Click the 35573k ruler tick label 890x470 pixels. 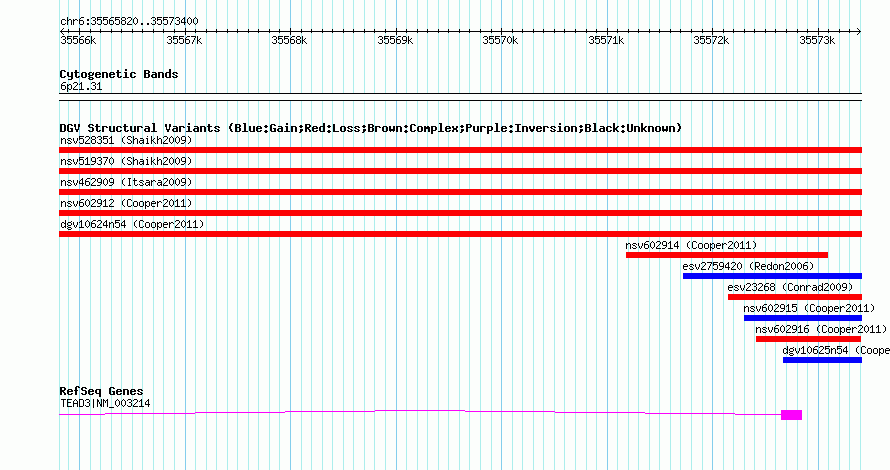point(817,40)
